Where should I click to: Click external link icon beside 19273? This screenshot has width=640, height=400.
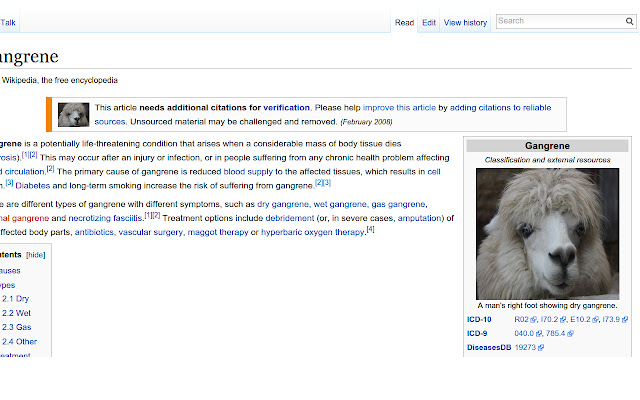click(541, 348)
